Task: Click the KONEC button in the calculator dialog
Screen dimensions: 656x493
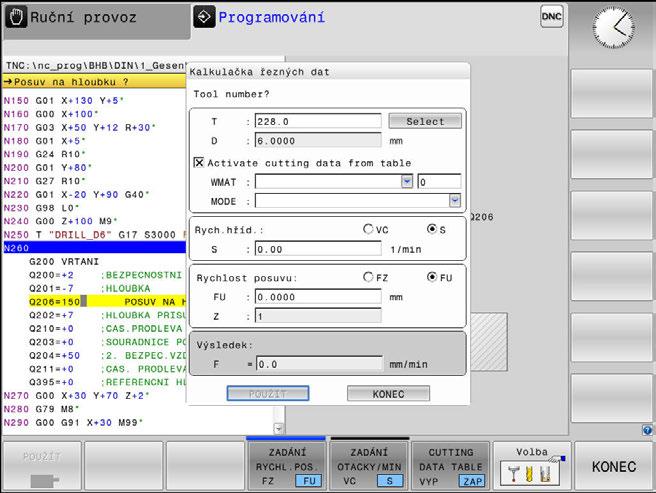Action: [x=388, y=394]
